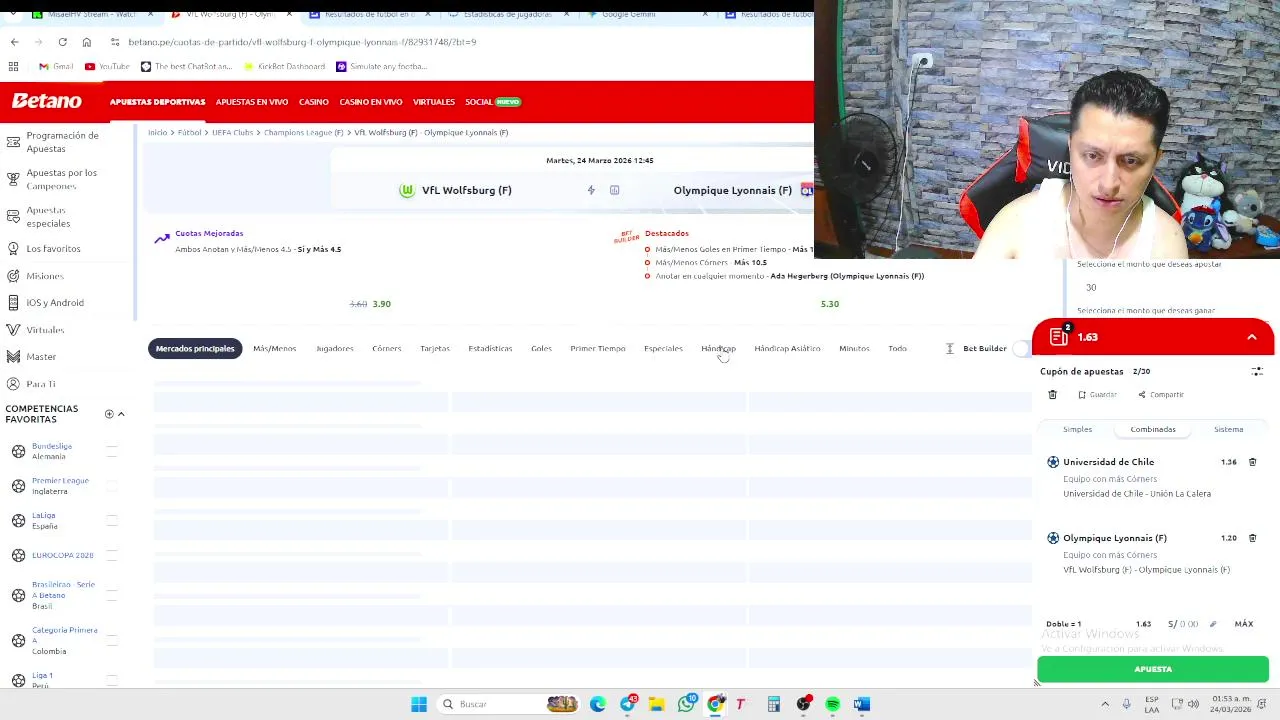Open Casino en Vivo menu
The image size is (1280, 720).
(x=370, y=102)
